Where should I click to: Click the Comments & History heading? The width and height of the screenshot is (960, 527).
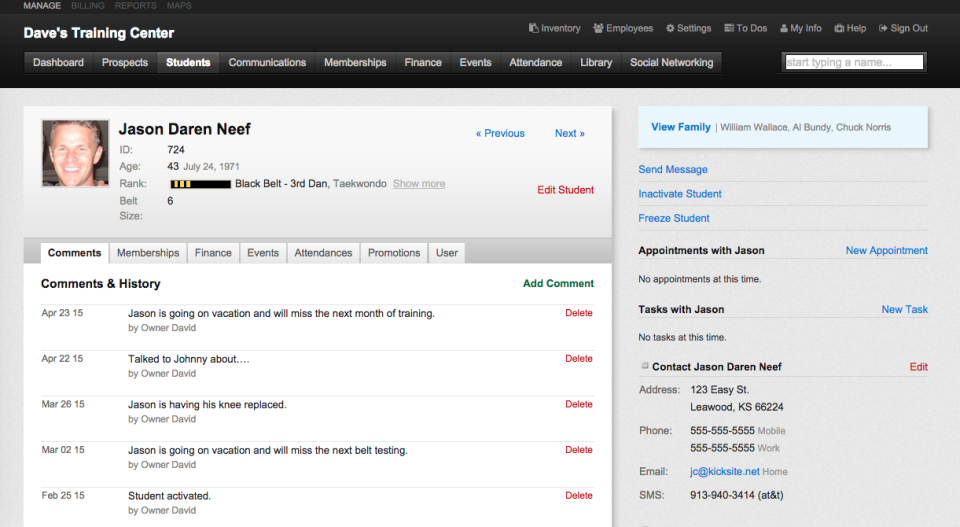tap(100, 284)
